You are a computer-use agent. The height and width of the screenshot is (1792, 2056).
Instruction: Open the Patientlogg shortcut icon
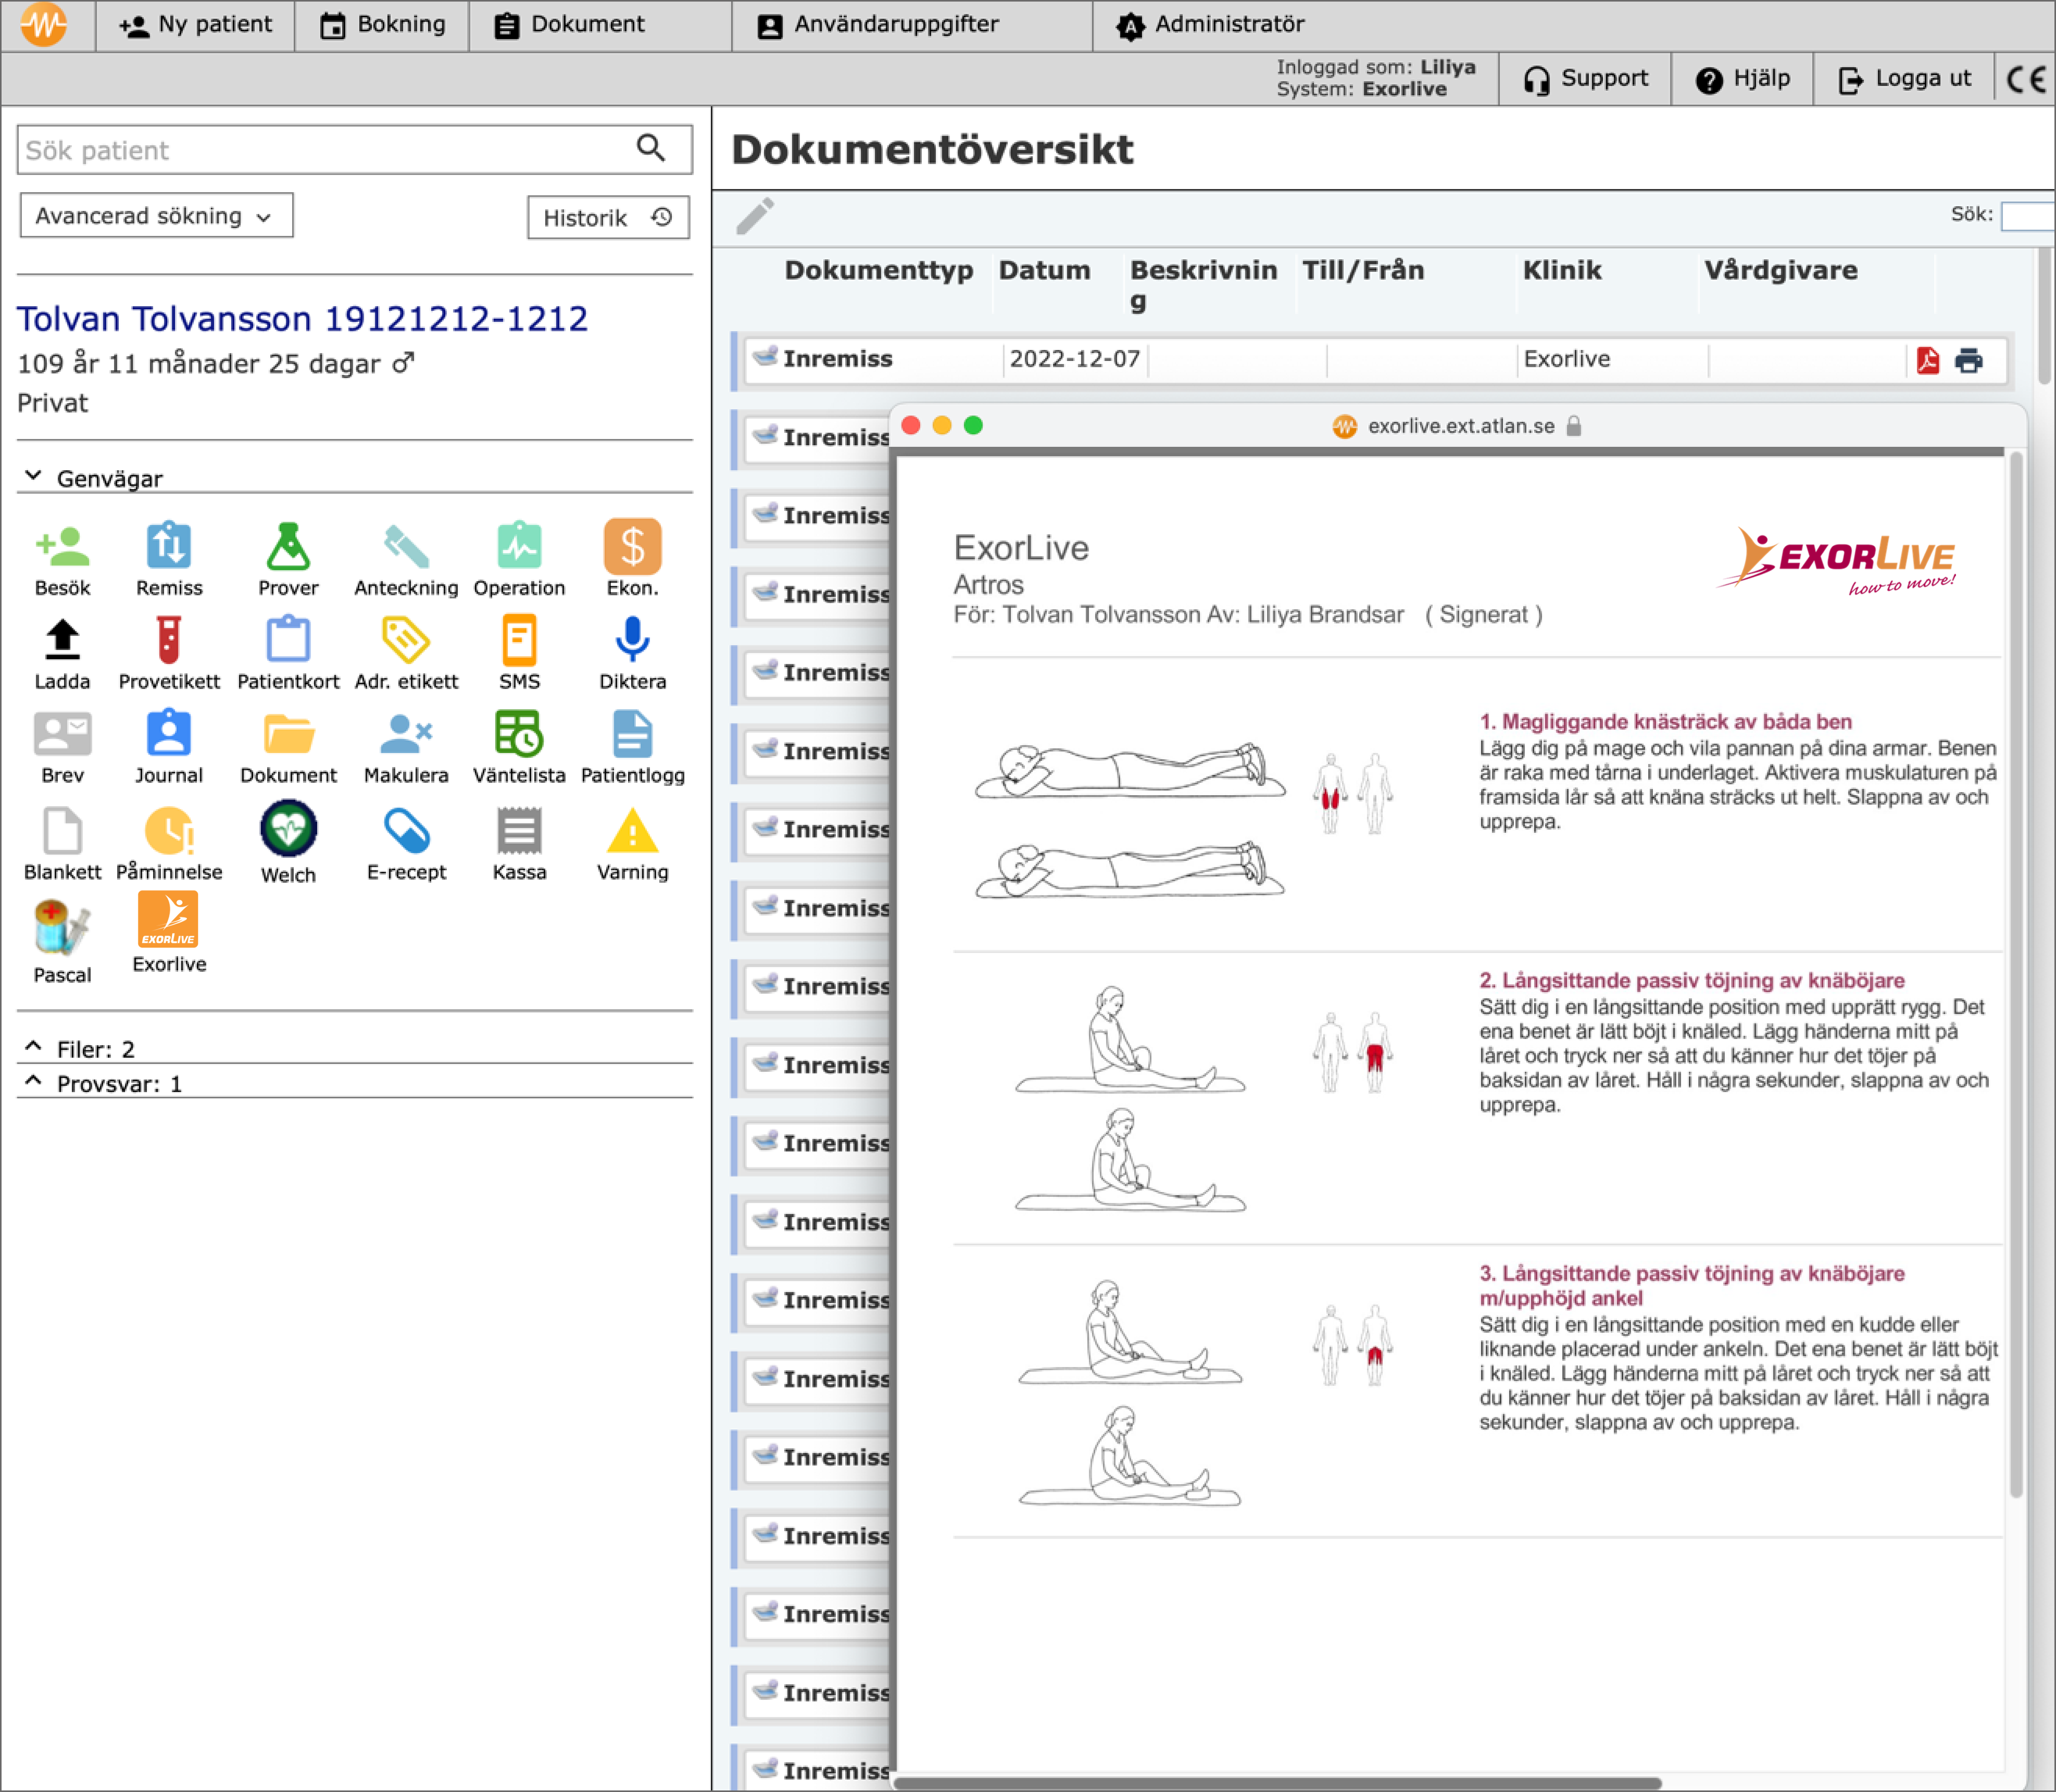click(x=632, y=734)
